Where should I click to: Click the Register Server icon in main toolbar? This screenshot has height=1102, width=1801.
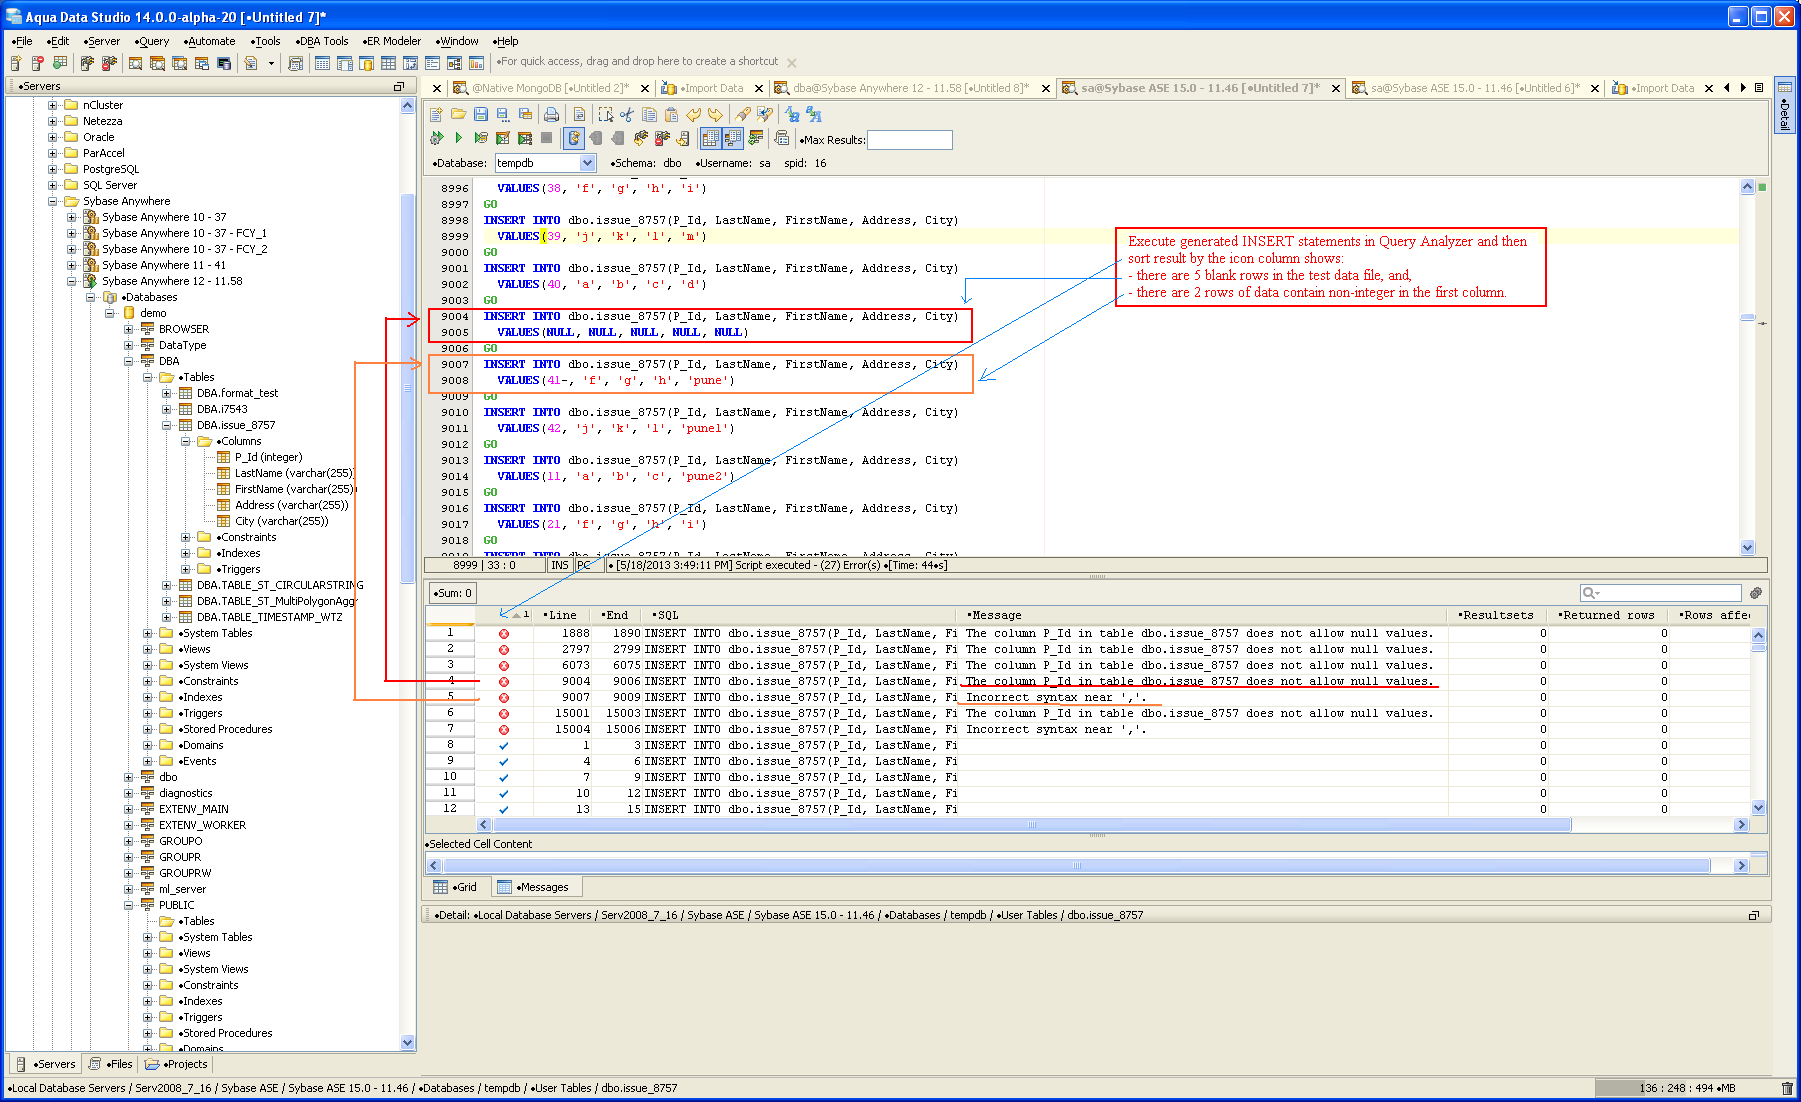point(16,63)
